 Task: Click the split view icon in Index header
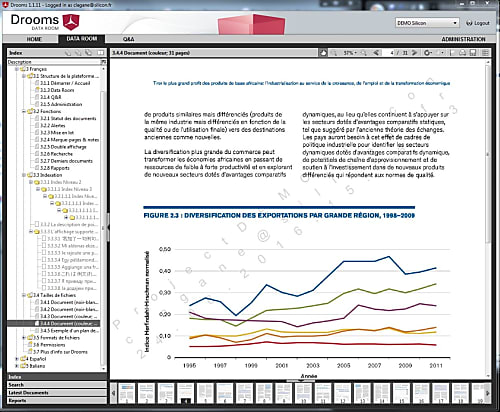pos(100,53)
